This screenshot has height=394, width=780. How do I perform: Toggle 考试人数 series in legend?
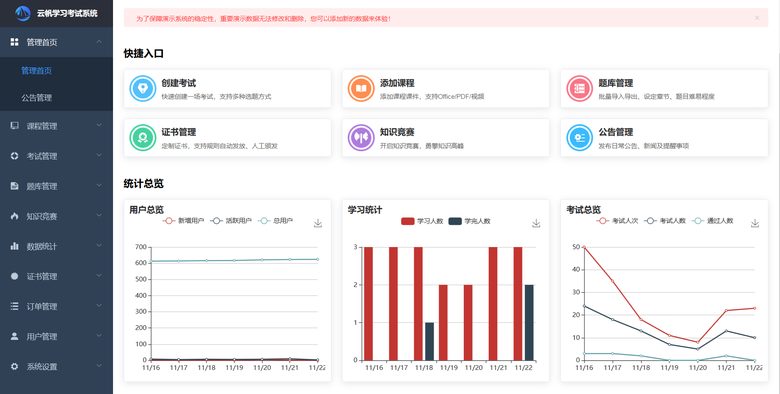(665, 221)
